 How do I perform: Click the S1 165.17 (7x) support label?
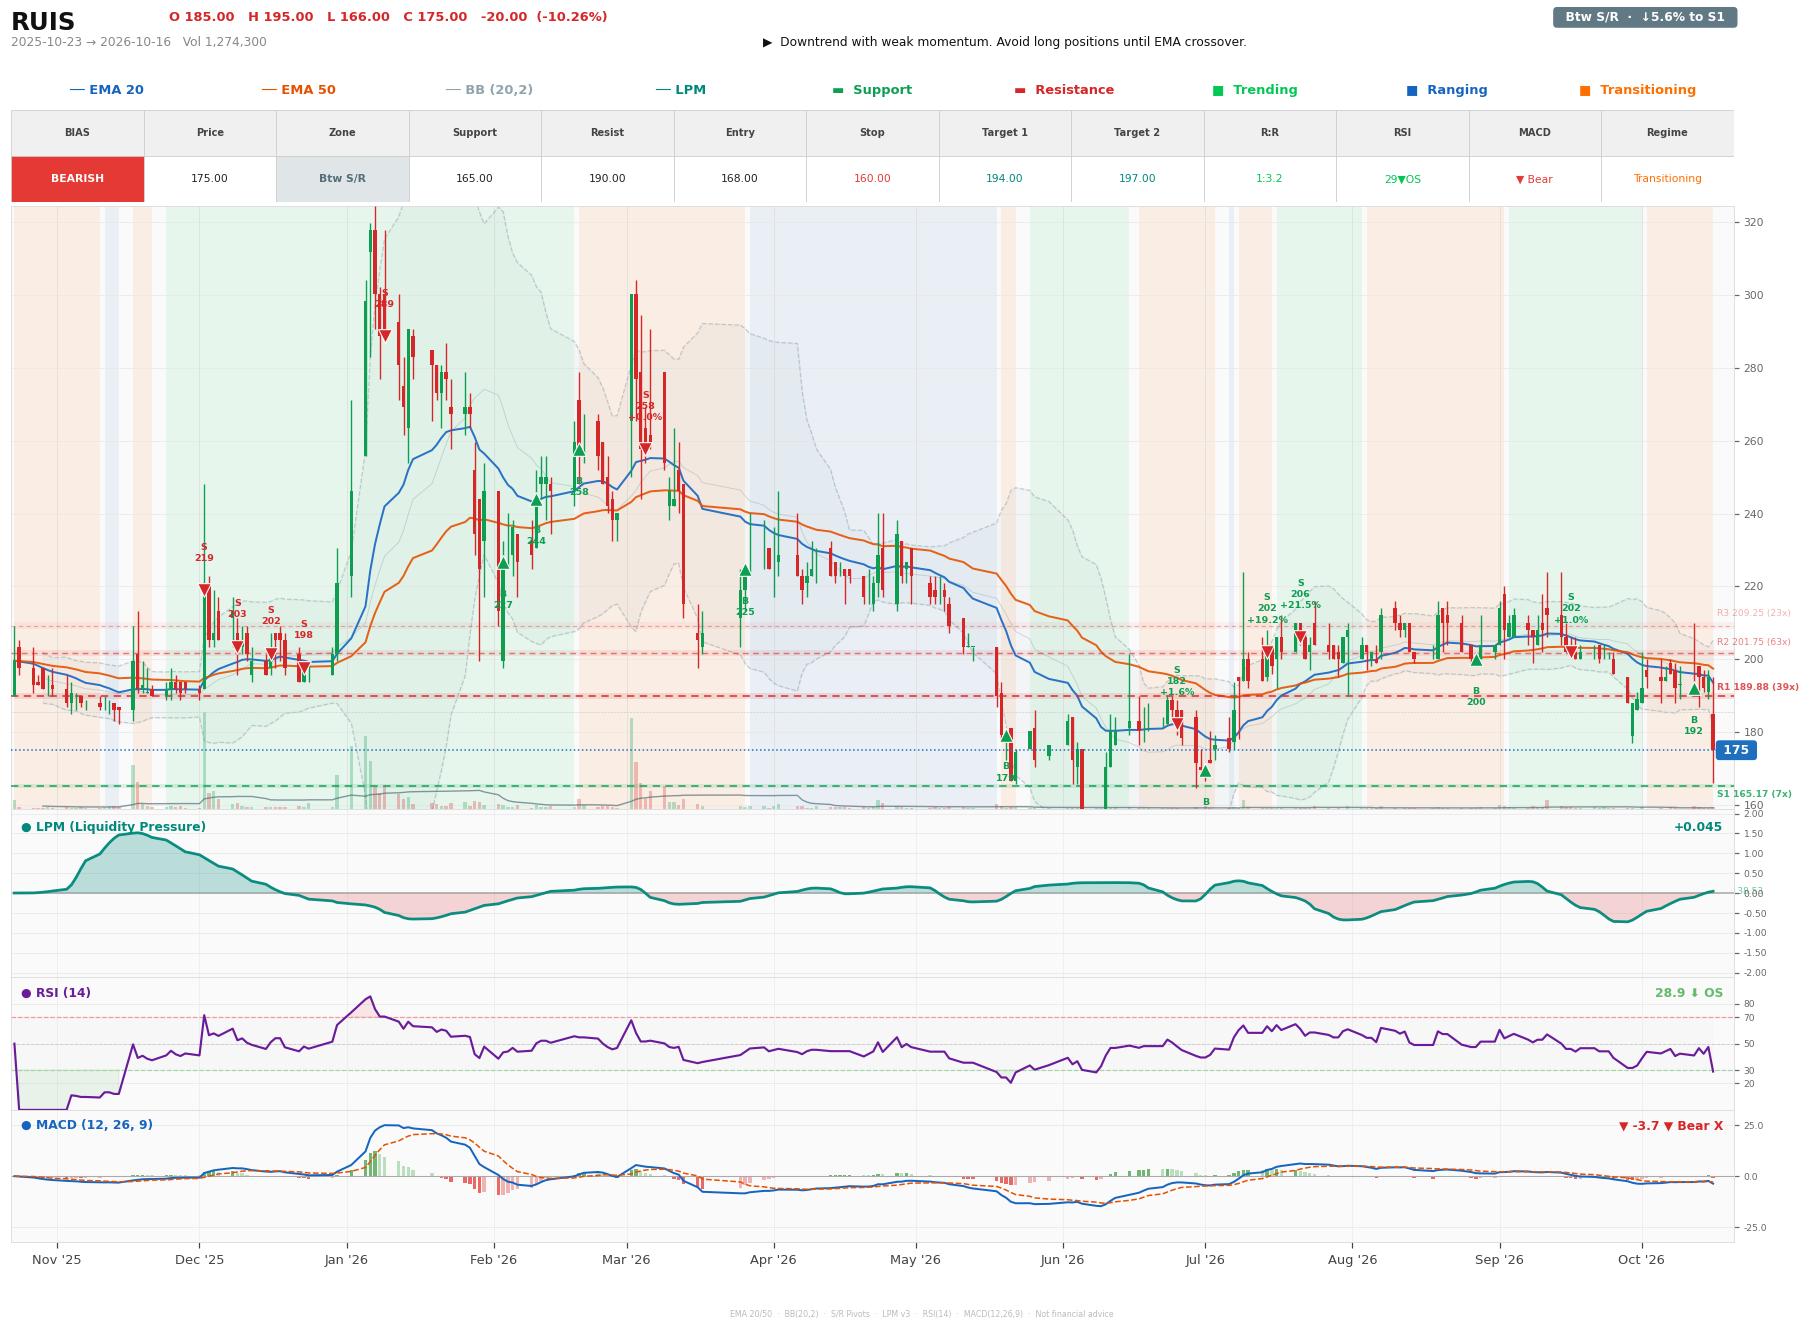pyautogui.click(x=1754, y=794)
